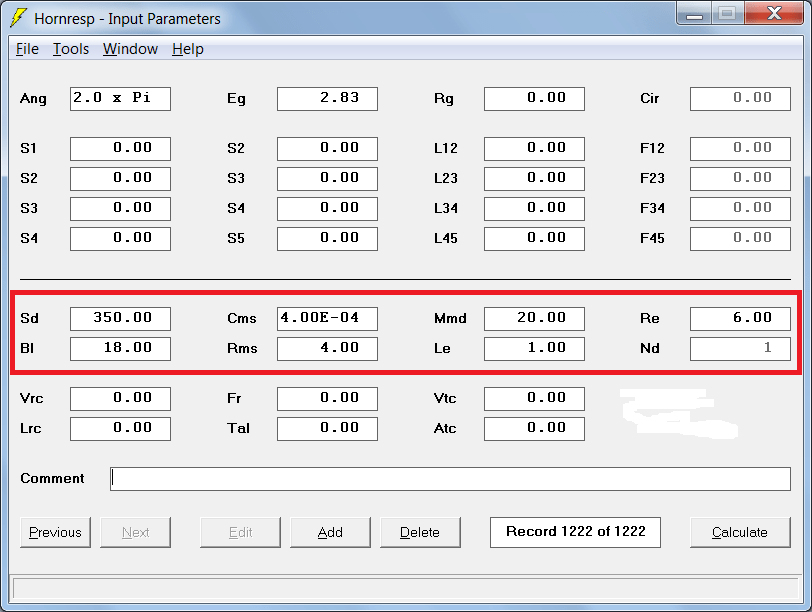
Task: Select the Re field showing 6.00
Action: [x=740, y=318]
